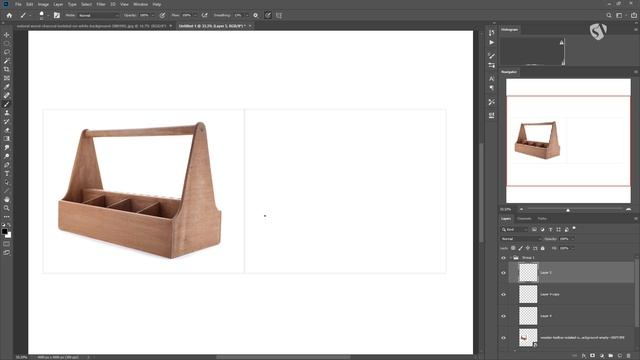
Task: Open symmetry paint options
Action: [279, 16]
